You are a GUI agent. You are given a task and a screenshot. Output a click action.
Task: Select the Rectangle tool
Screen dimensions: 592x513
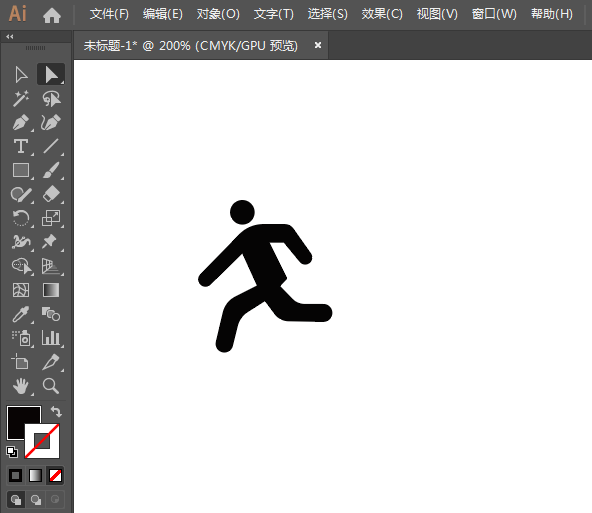click(x=21, y=170)
